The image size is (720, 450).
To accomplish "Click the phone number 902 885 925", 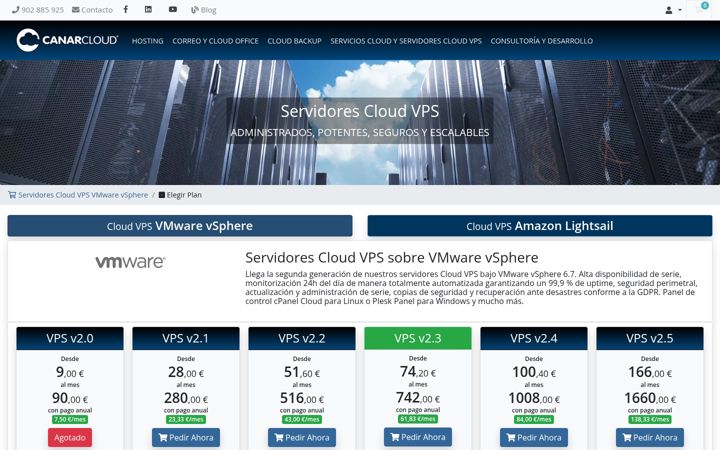I will (38, 10).
